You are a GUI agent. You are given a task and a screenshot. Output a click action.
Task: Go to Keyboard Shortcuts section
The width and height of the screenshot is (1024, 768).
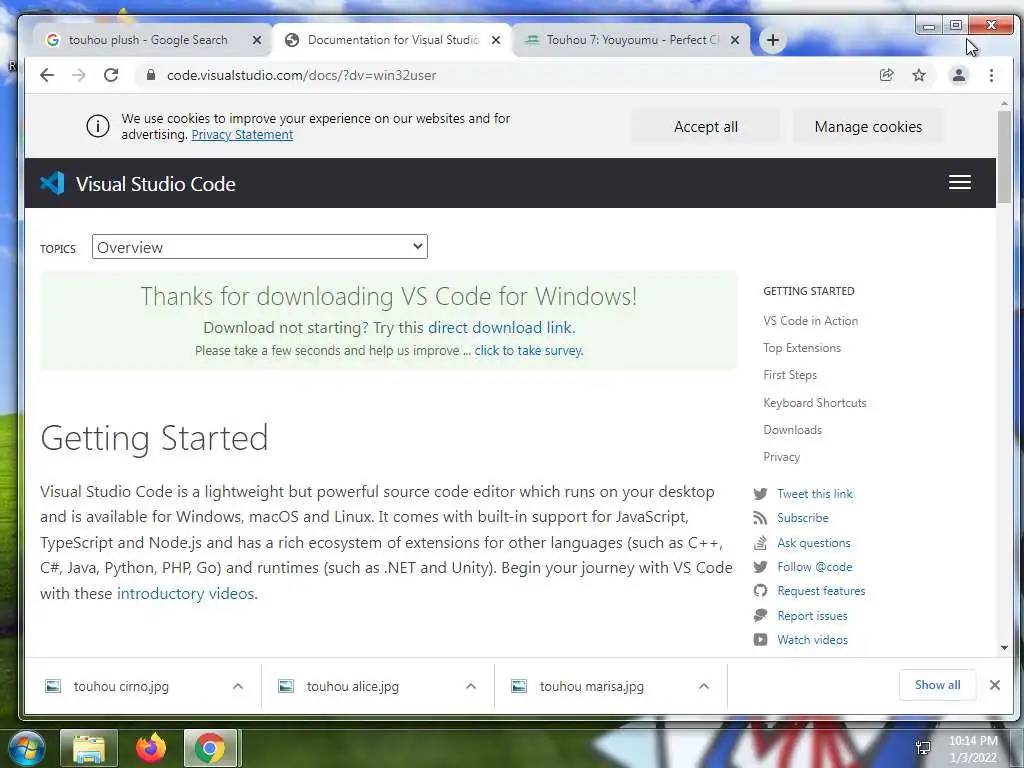coord(815,403)
